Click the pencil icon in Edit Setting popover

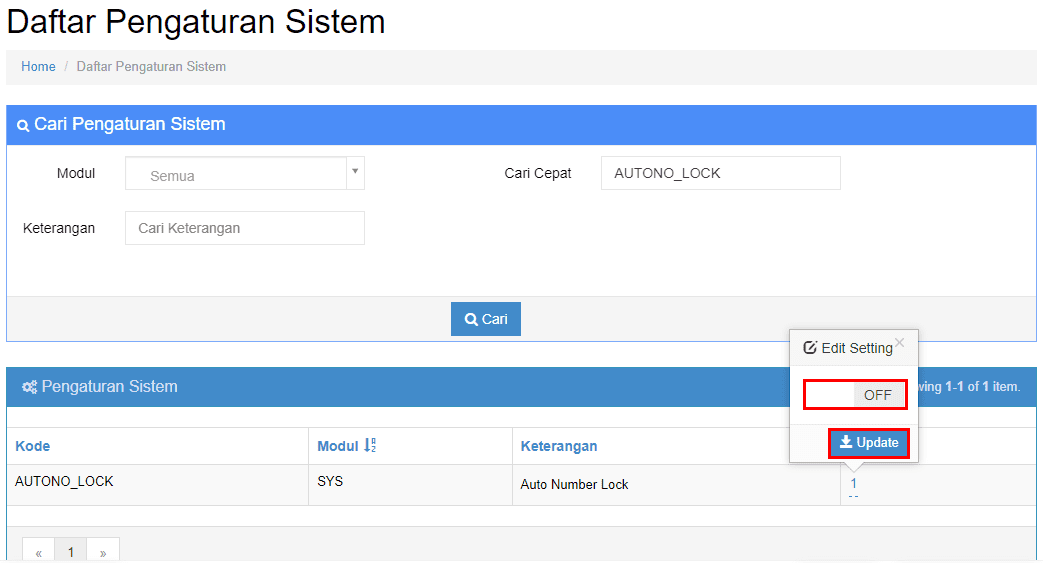pos(810,348)
